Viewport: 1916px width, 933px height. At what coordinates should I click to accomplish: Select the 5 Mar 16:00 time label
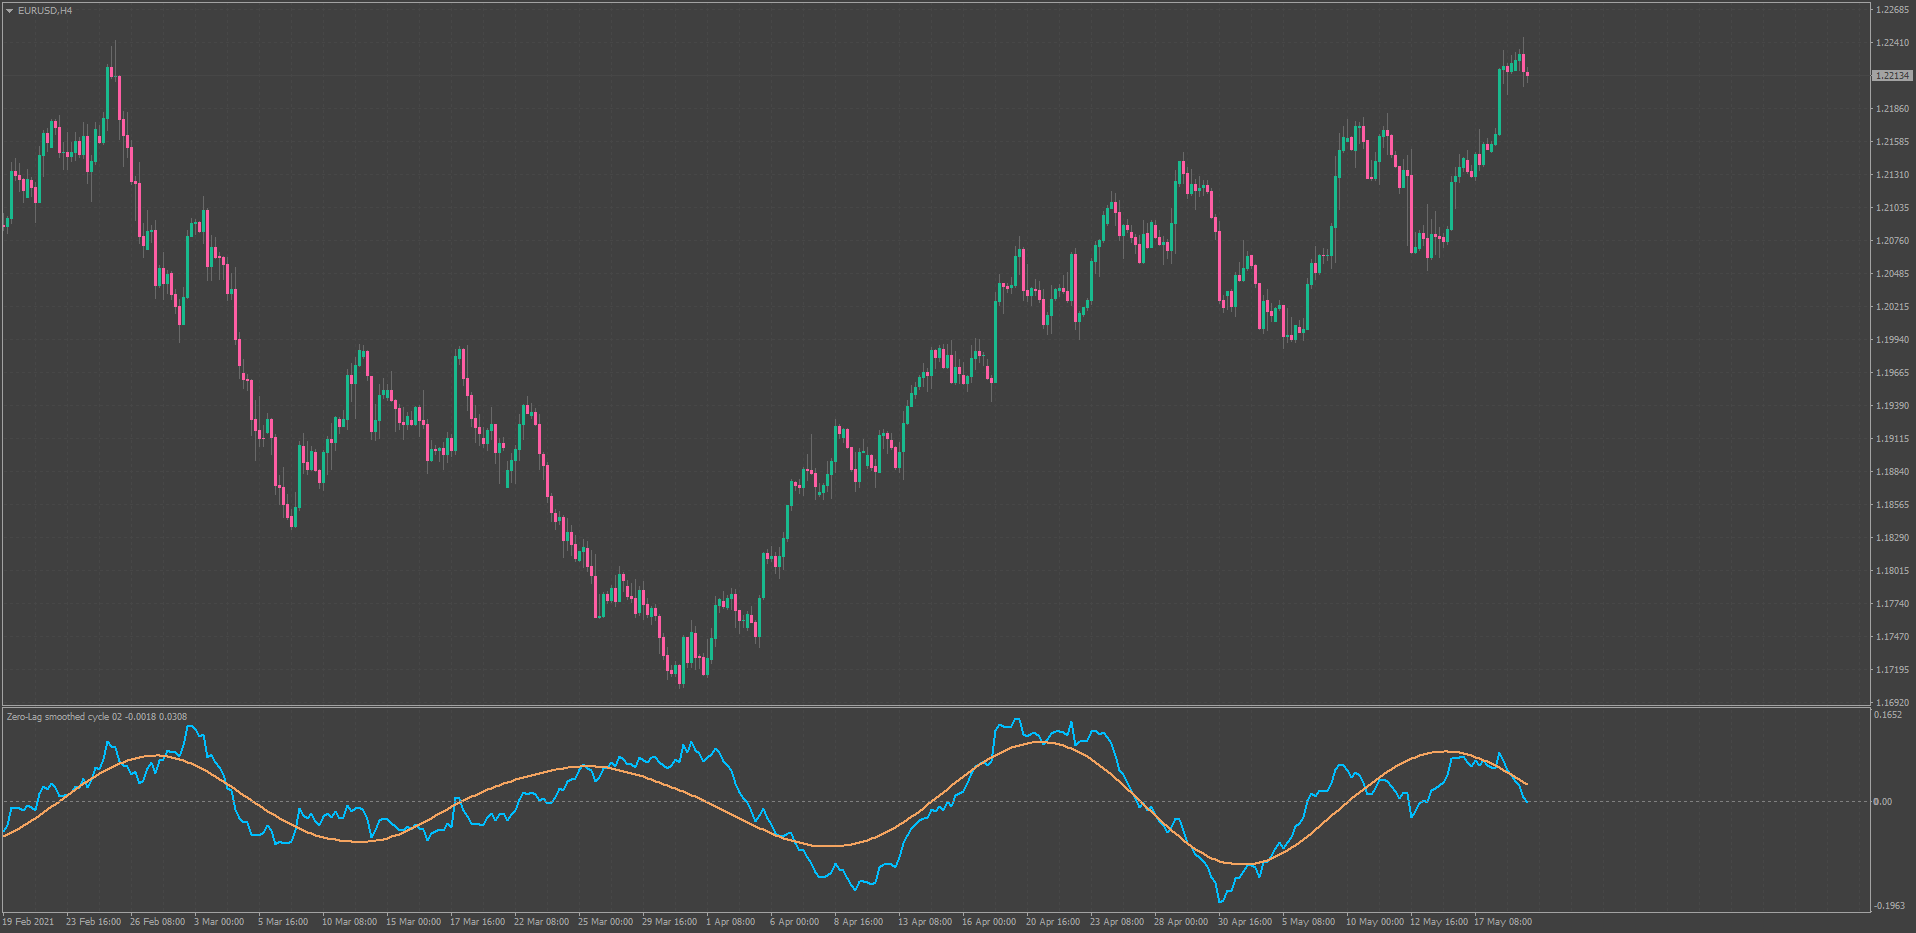tap(283, 922)
